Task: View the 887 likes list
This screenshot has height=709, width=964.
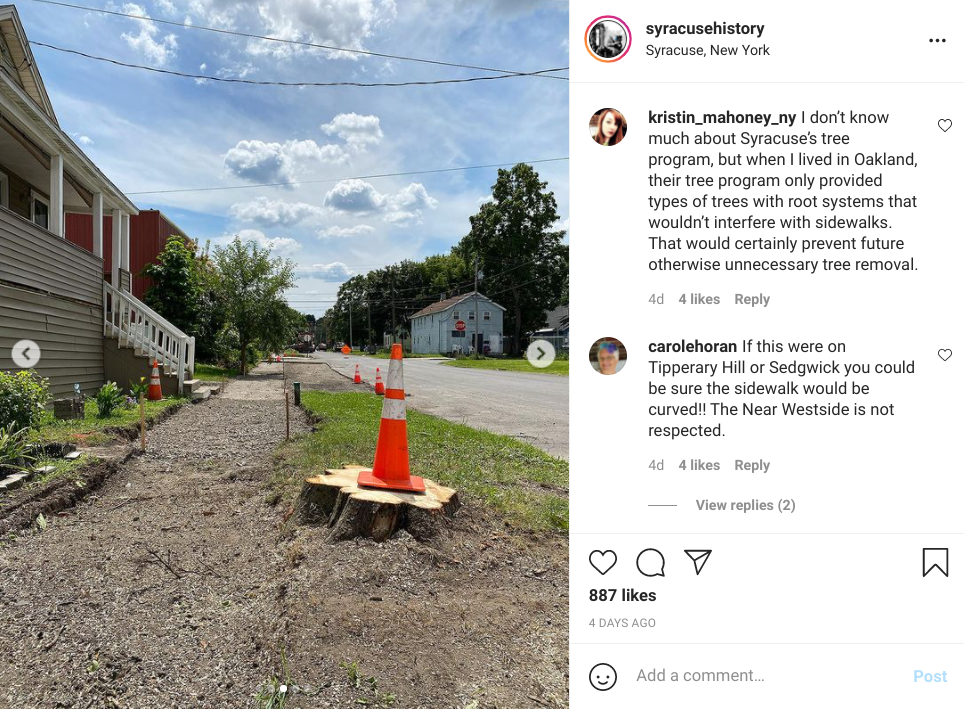Action: click(x=622, y=595)
